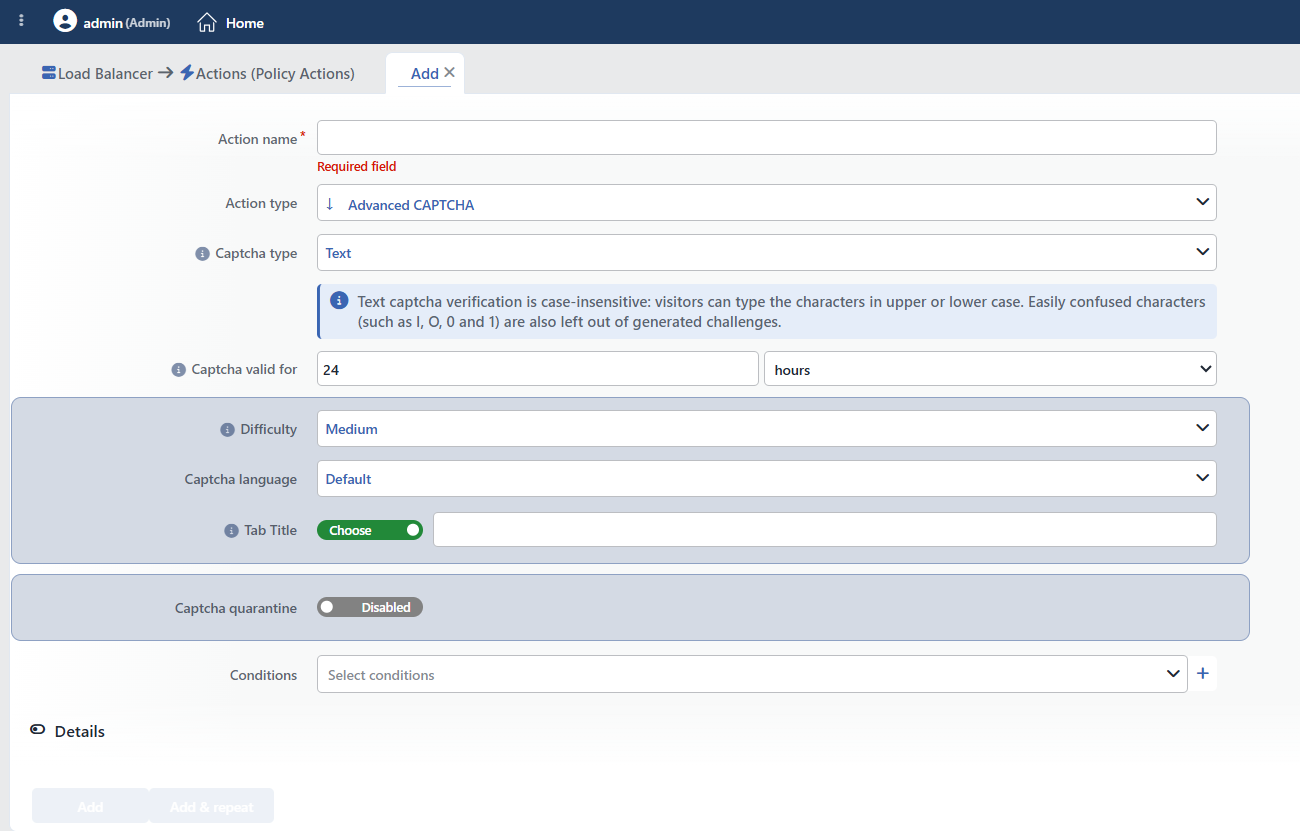The width and height of the screenshot is (1300, 831).
Task: Open the Action type dropdown
Action: 767,203
